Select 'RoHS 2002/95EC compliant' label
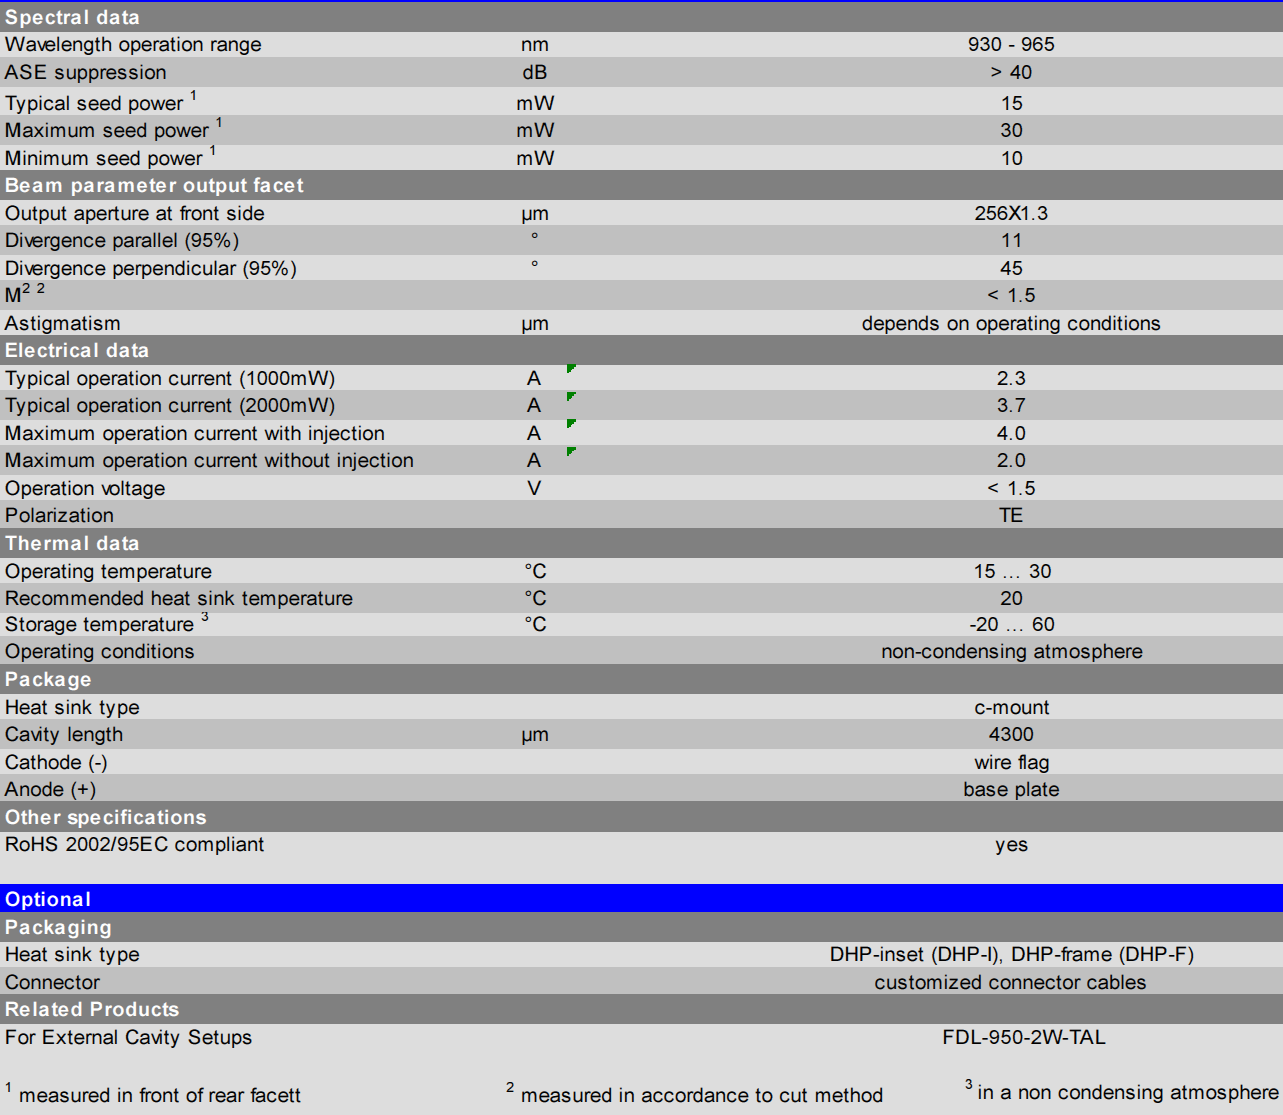Viewport: 1283px width, 1115px height. (x=134, y=845)
